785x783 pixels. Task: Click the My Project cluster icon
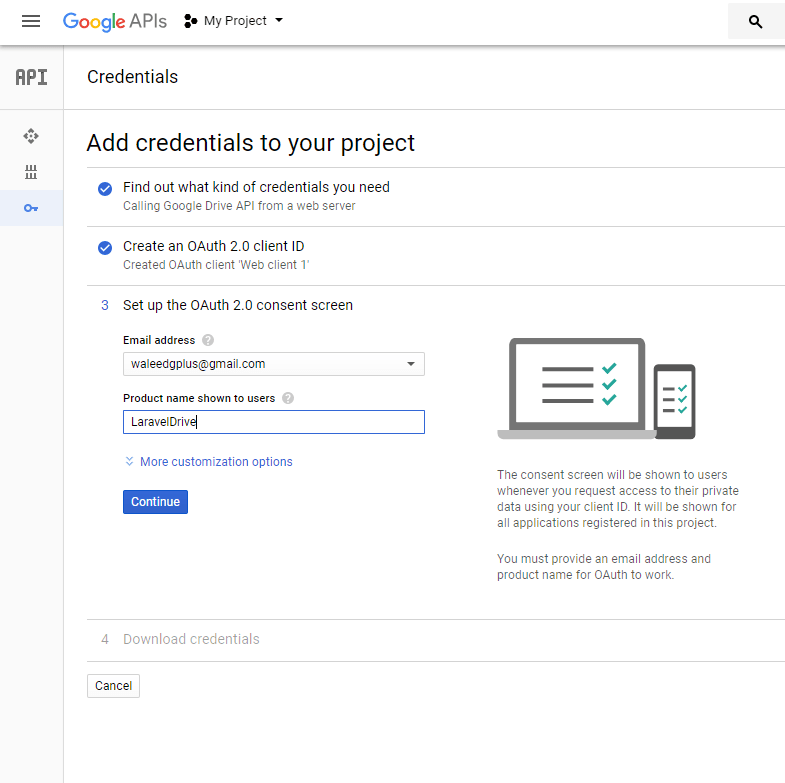pyautogui.click(x=190, y=21)
